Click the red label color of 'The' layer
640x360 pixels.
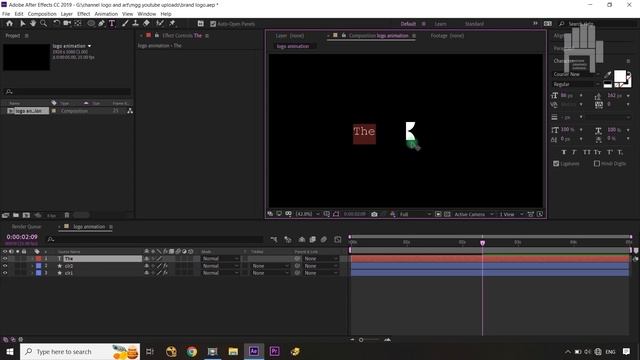[38, 259]
